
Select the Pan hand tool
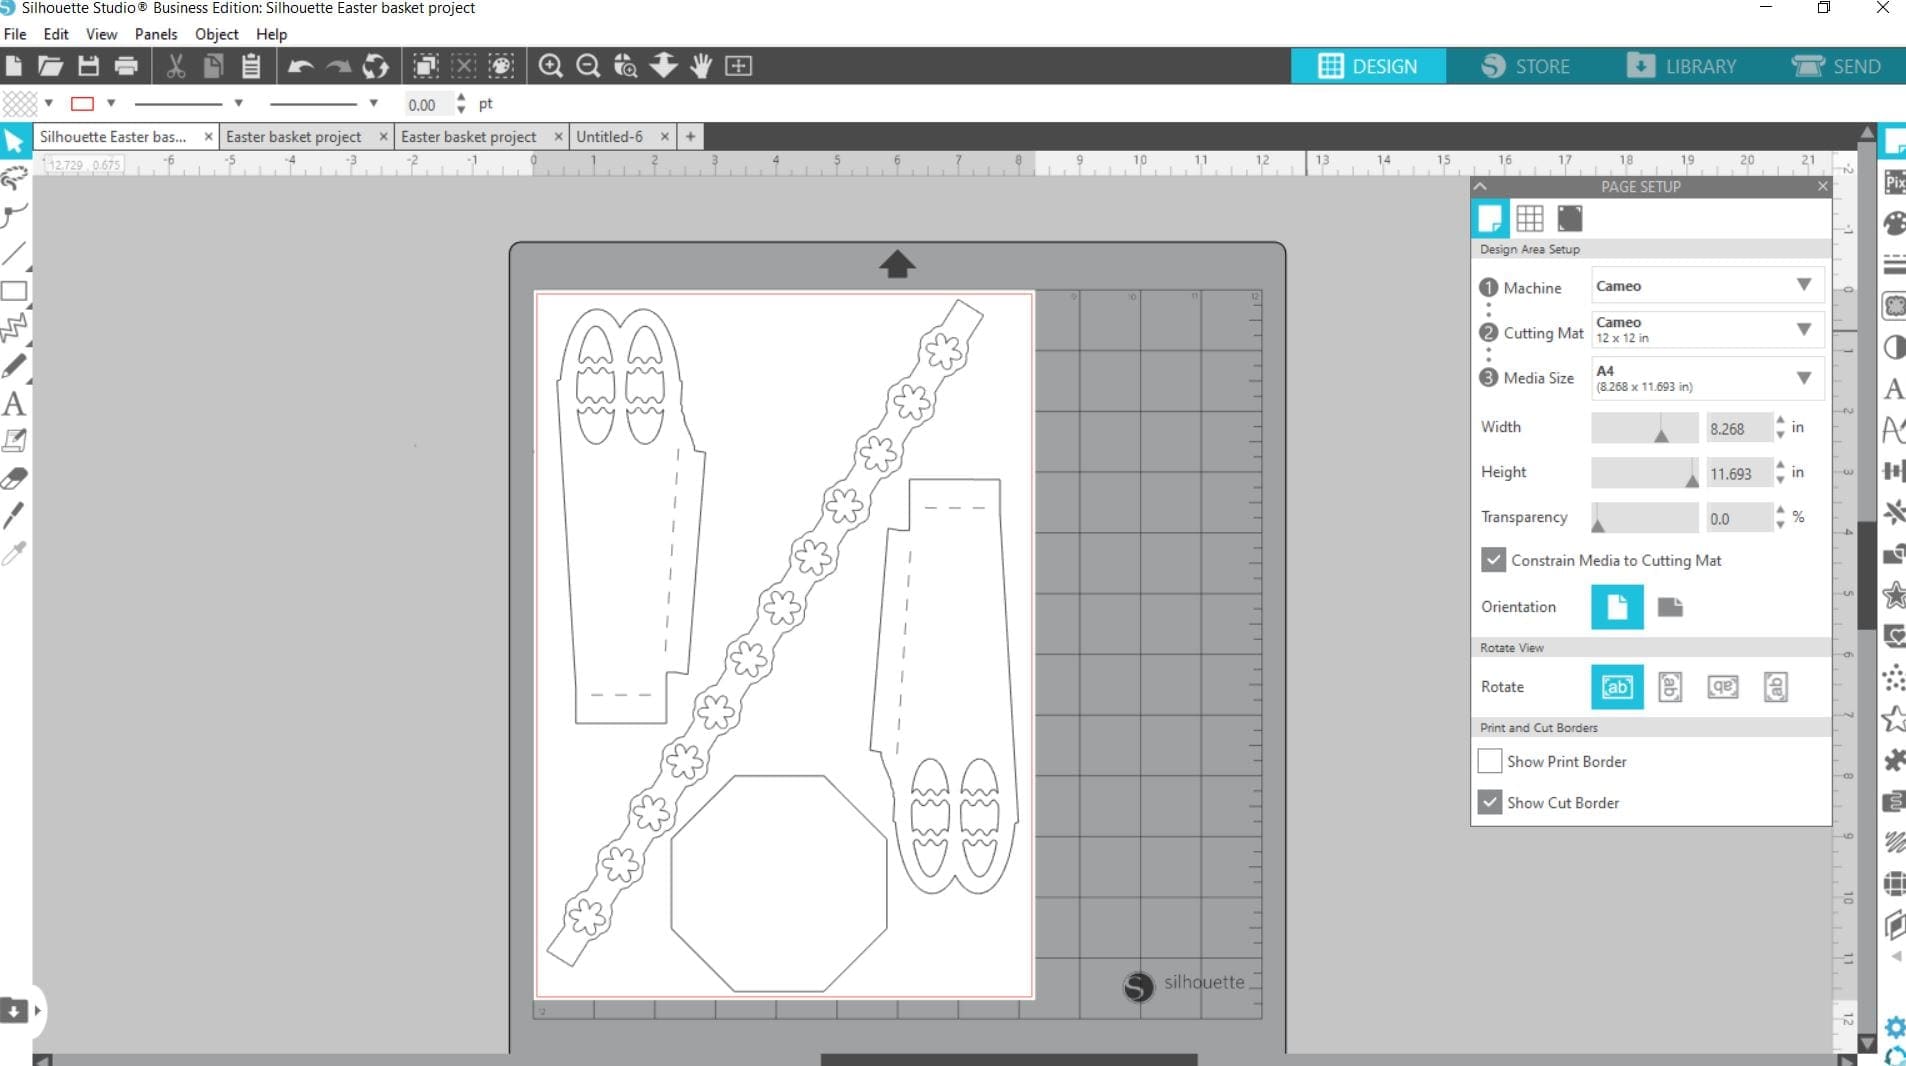point(701,66)
